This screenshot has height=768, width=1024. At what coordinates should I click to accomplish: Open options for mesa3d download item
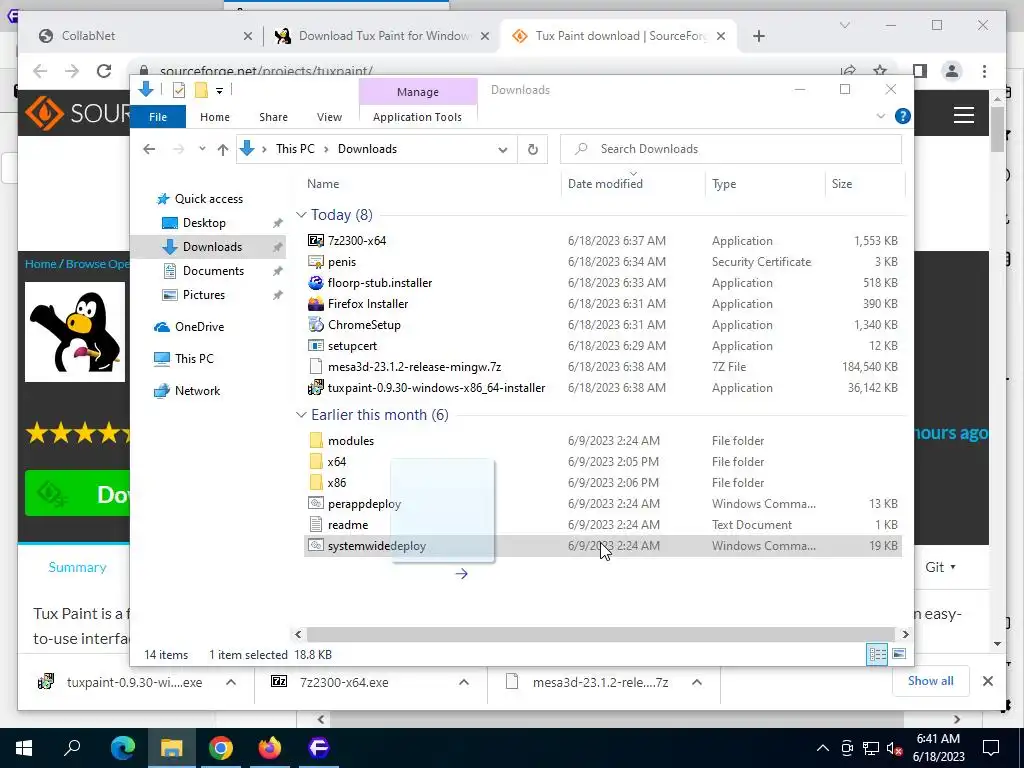pyautogui.click(x=697, y=682)
